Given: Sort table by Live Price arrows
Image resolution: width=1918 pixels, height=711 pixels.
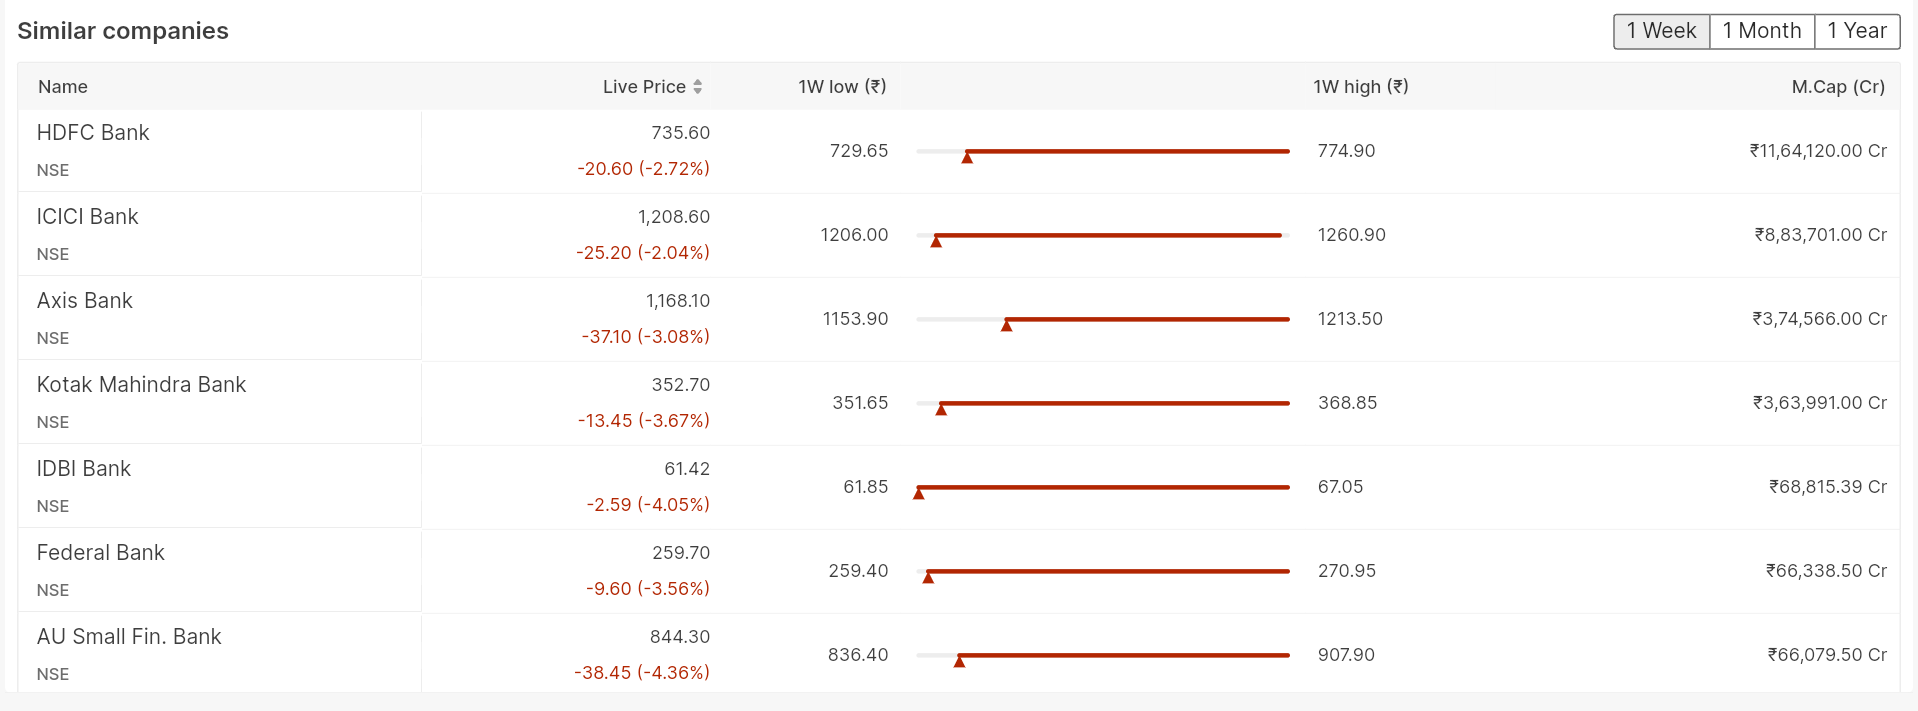Looking at the screenshot, I should pos(697,87).
